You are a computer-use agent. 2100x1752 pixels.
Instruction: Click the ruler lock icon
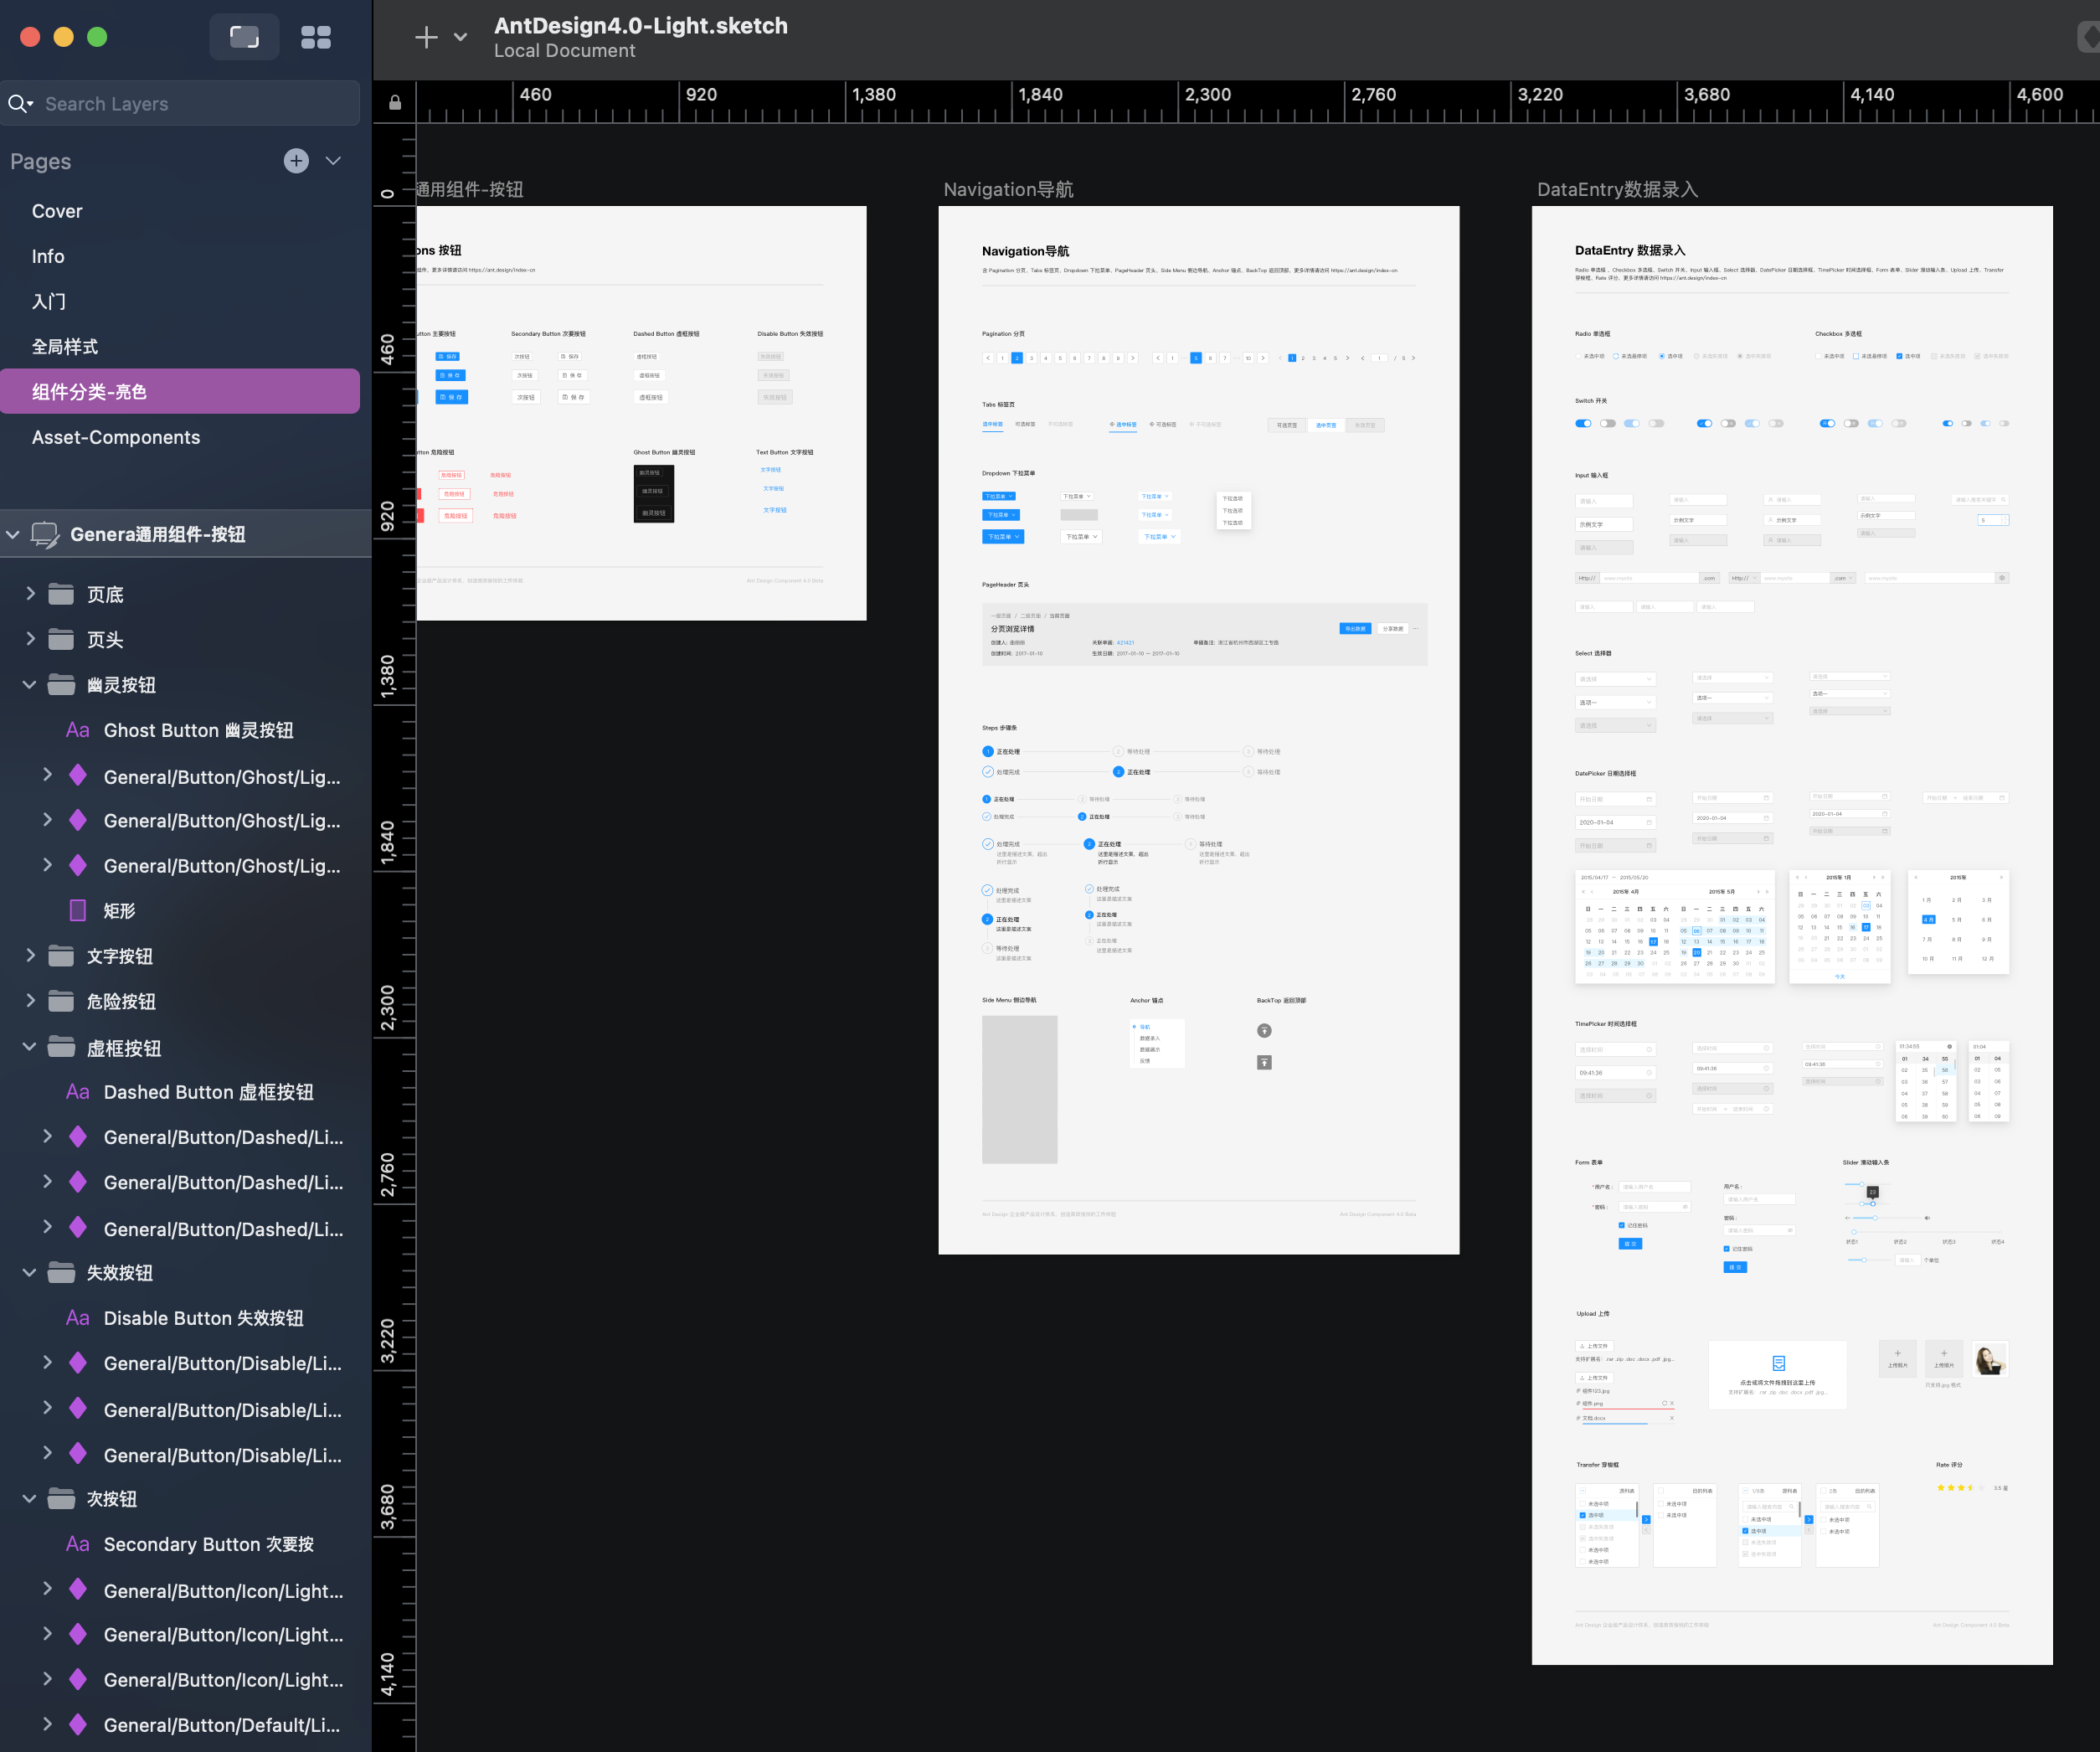click(x=395, y=102)
